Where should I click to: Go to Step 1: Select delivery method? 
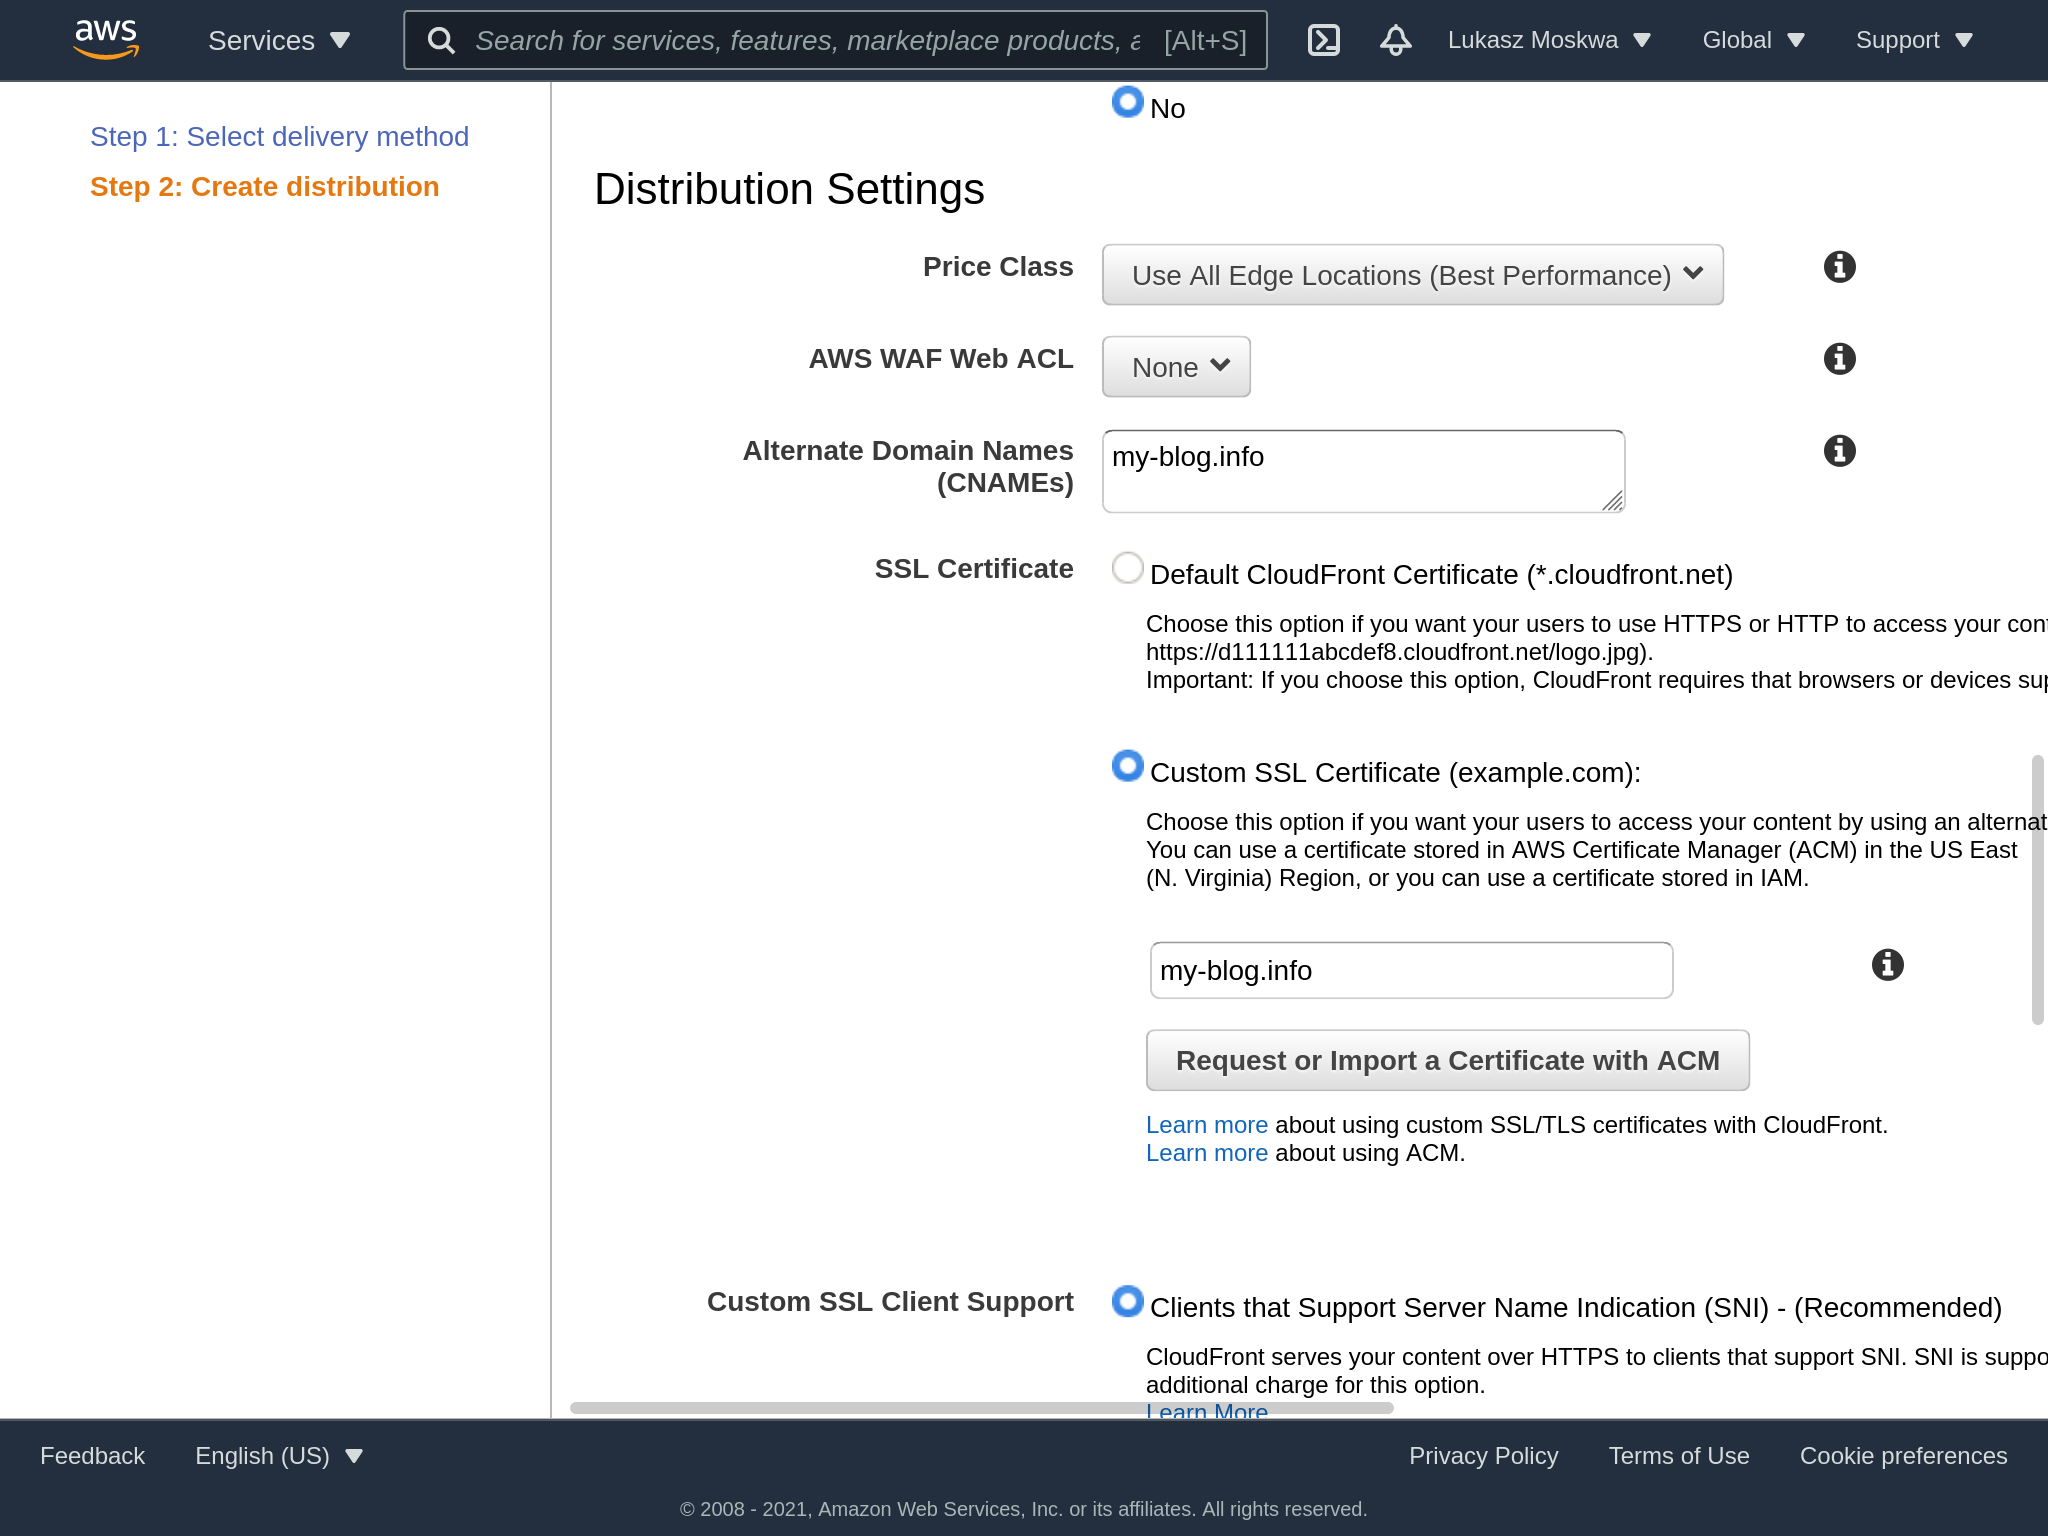pyautogui.click(x=279, y=137)
